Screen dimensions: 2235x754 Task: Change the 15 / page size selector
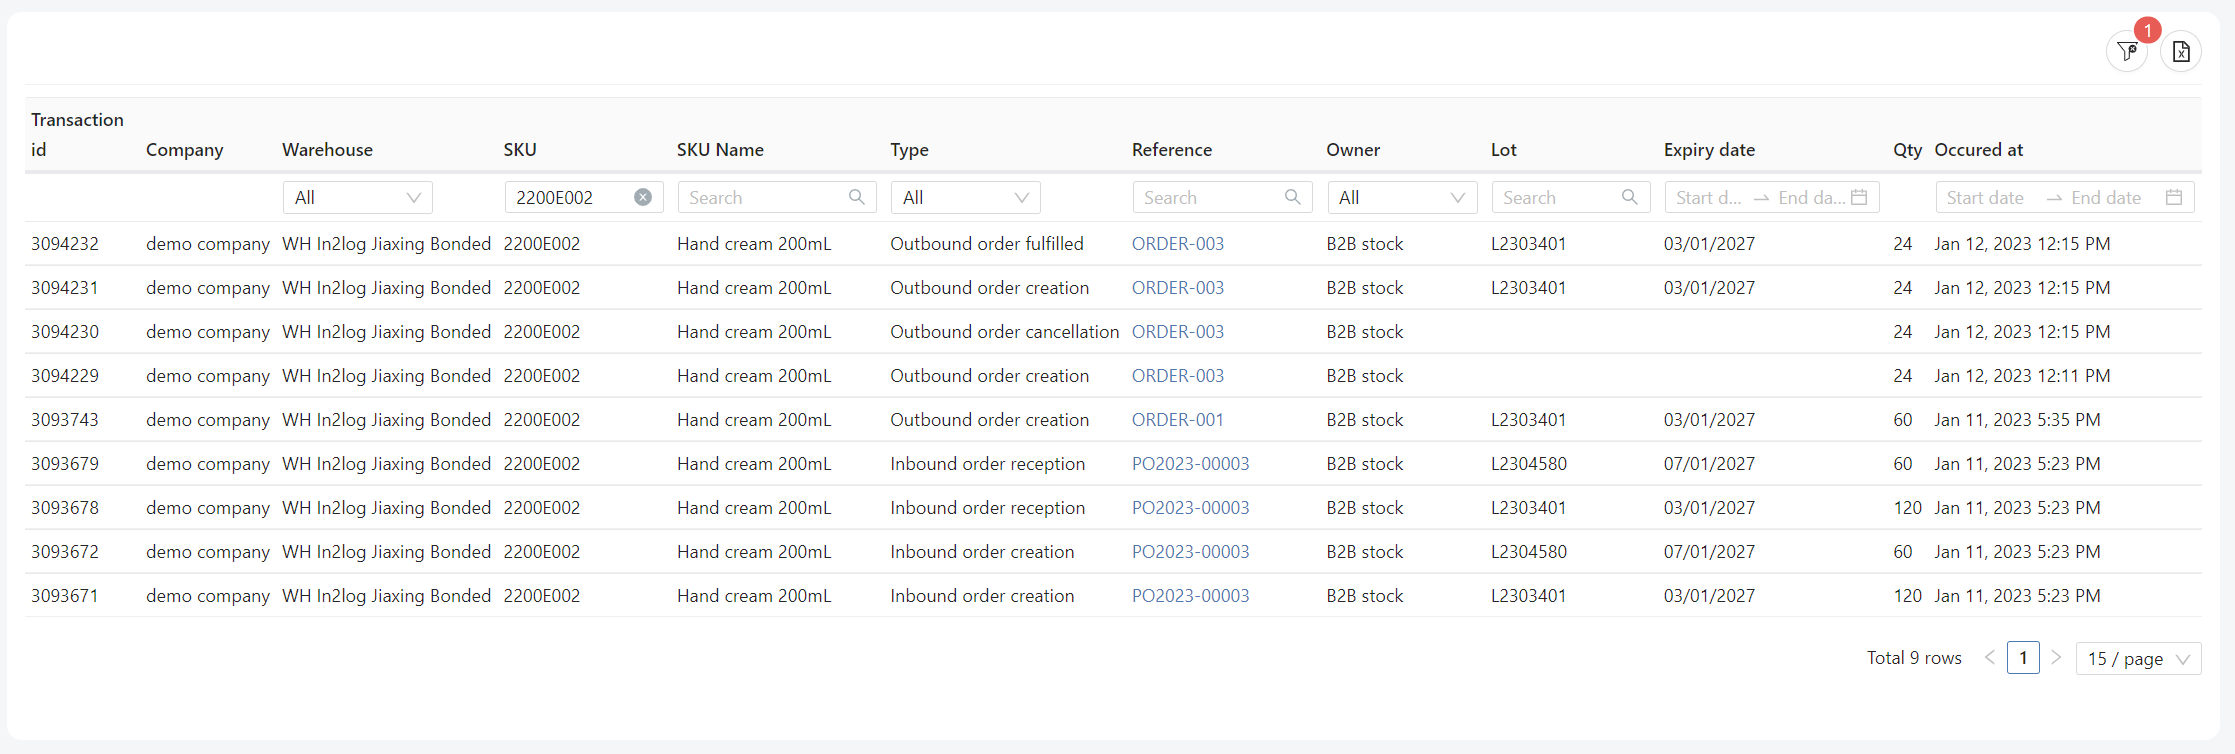2138,659
